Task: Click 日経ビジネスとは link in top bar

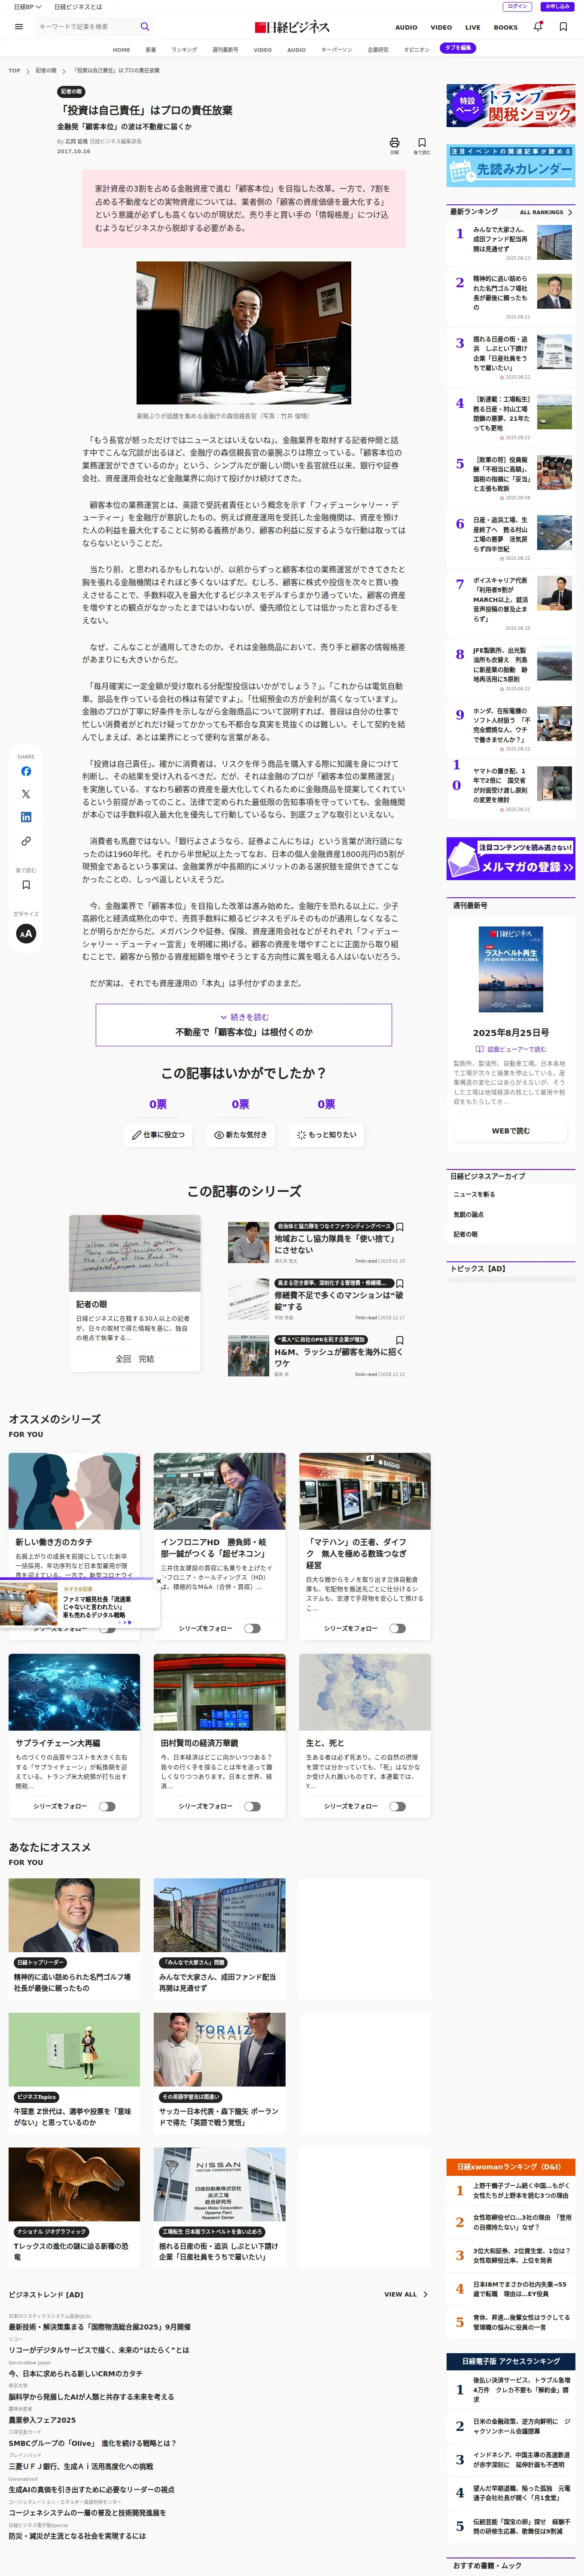Action: 78,7
